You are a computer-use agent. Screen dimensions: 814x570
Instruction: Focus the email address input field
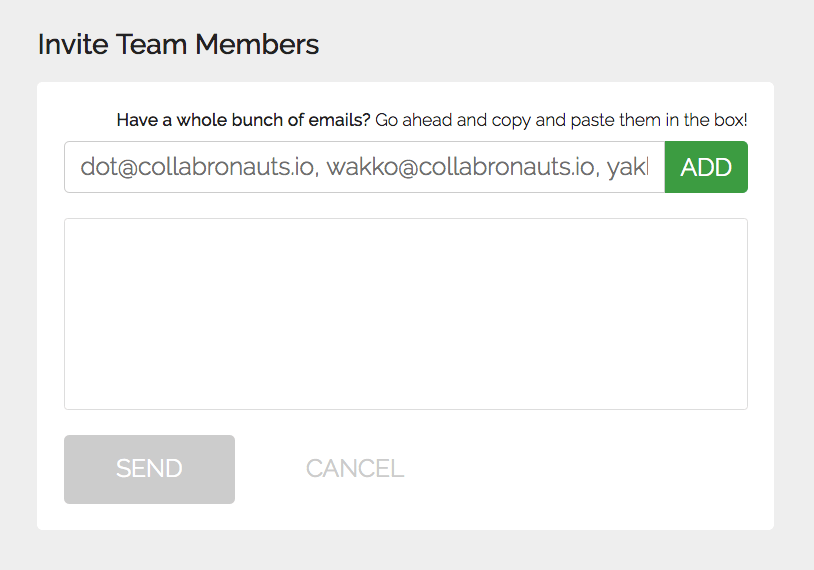pyautogui.click(x=364, y=167)
